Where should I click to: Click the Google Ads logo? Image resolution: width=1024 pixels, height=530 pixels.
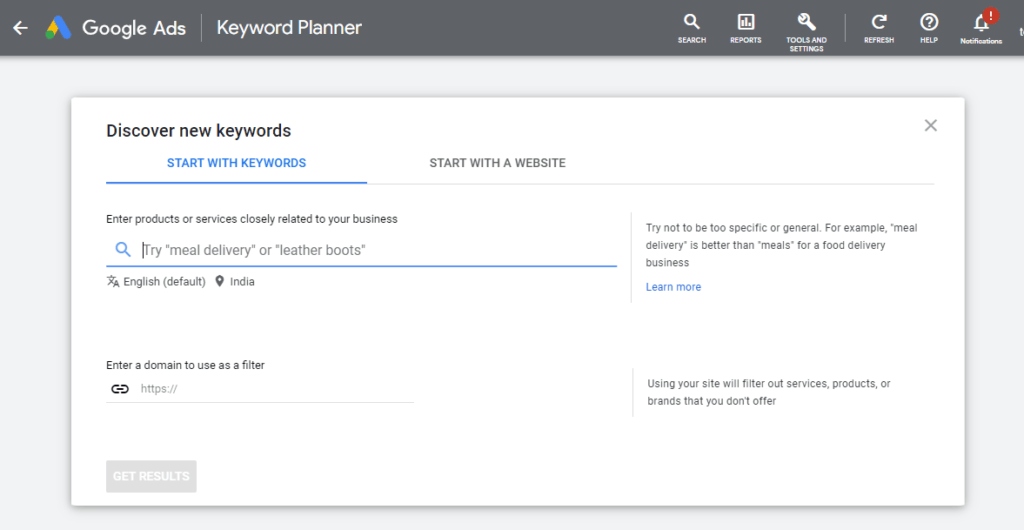tap(58, 28)
